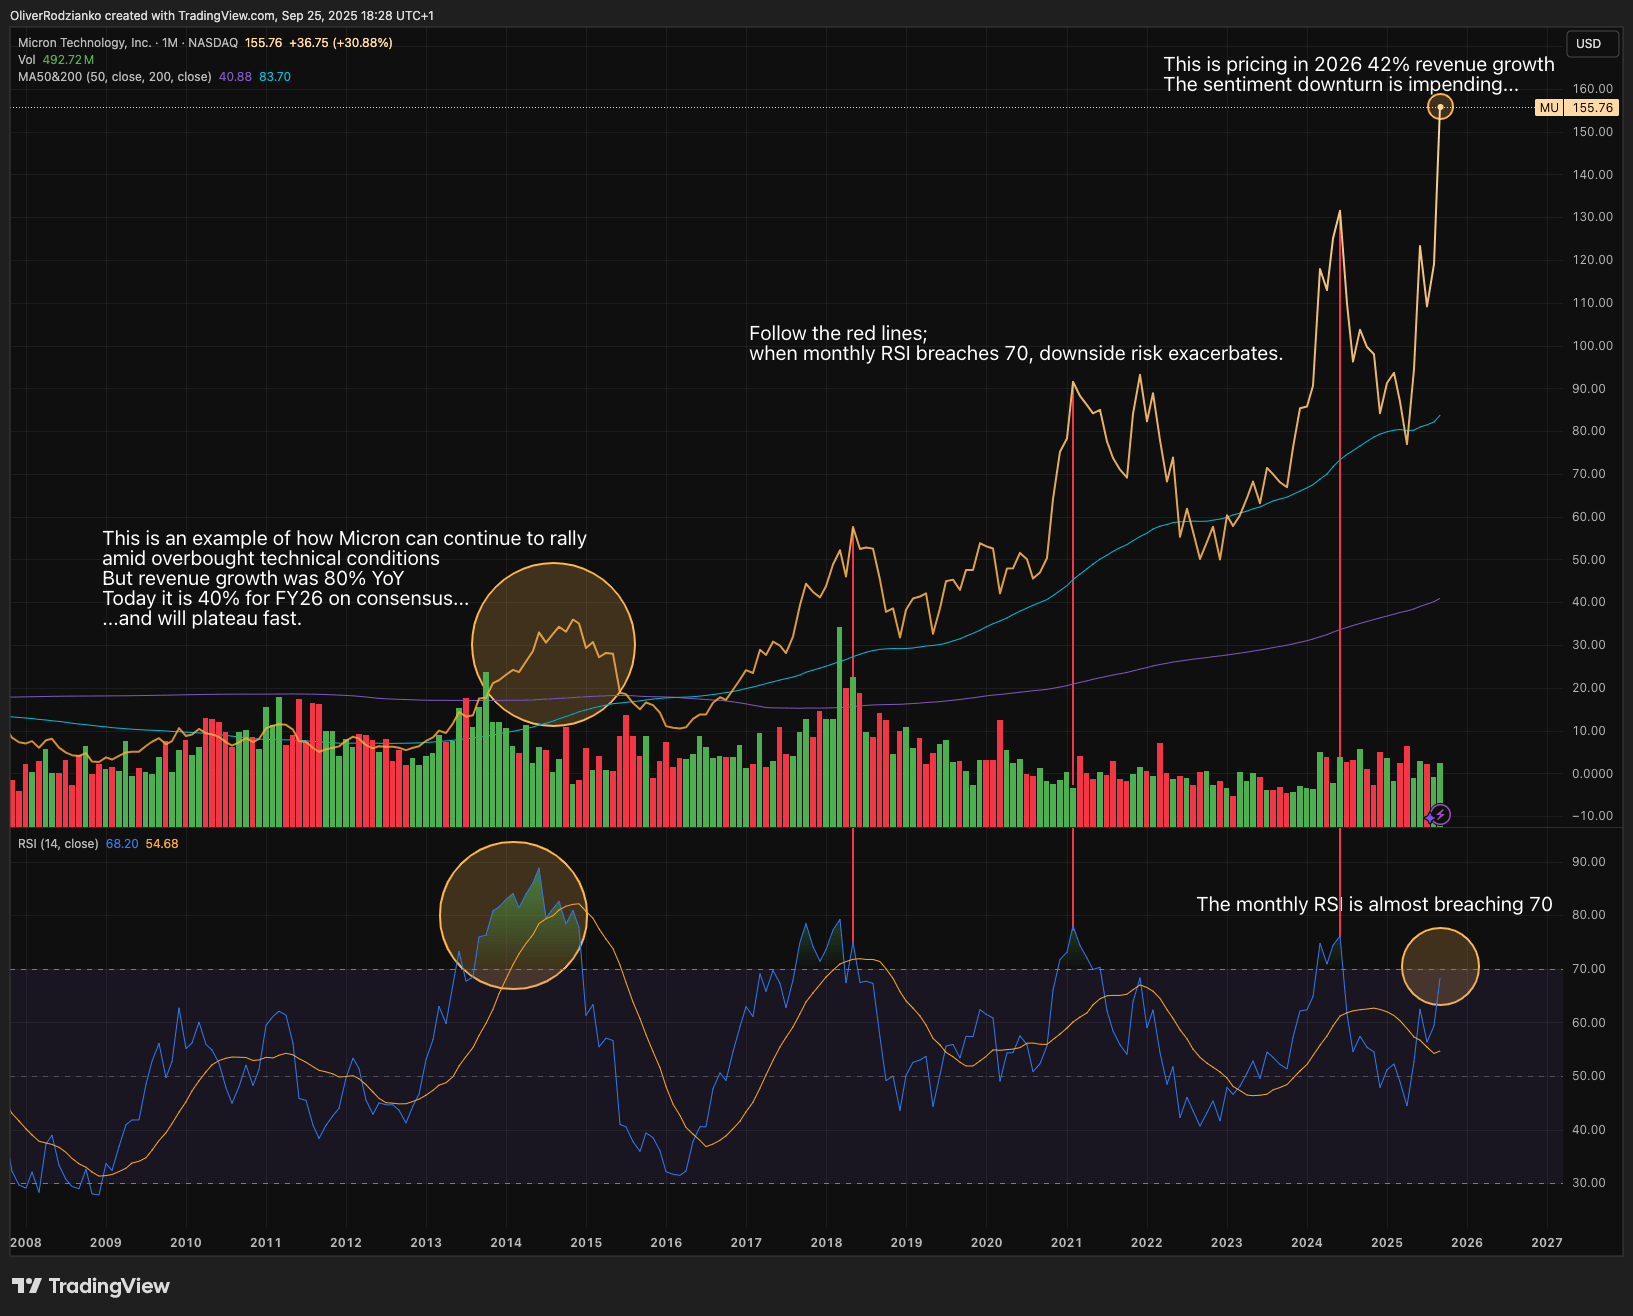Select the purple sparkle icon beside the lightning bolt
Viewport: 1633px width, 1316px height.
tap(1430, 818)
